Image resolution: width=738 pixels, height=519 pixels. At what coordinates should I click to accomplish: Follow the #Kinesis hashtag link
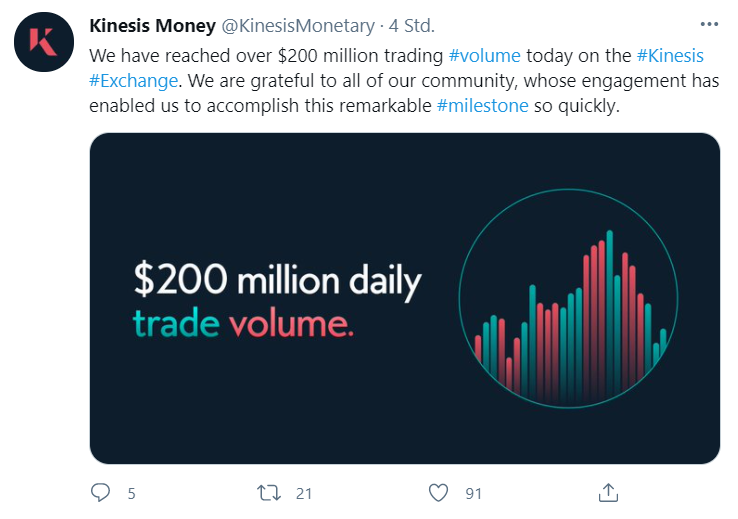670,55
